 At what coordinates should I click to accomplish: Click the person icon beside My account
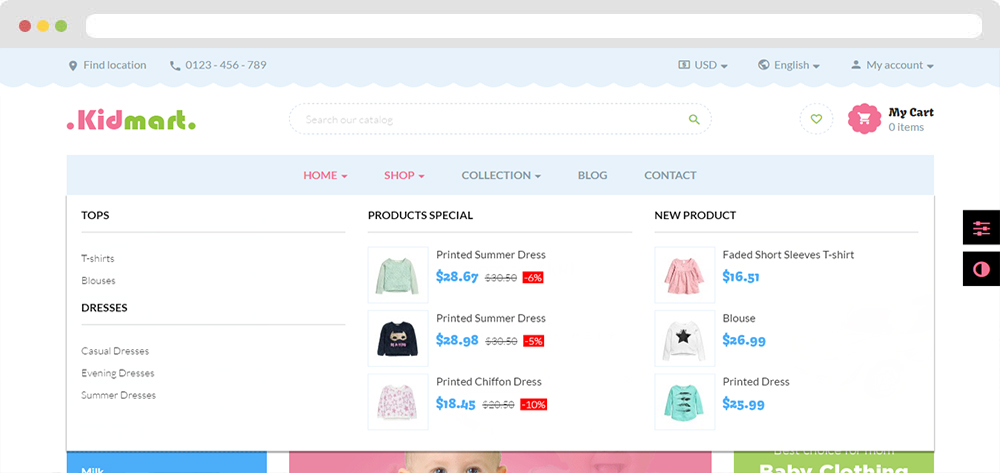coord(856,65)
